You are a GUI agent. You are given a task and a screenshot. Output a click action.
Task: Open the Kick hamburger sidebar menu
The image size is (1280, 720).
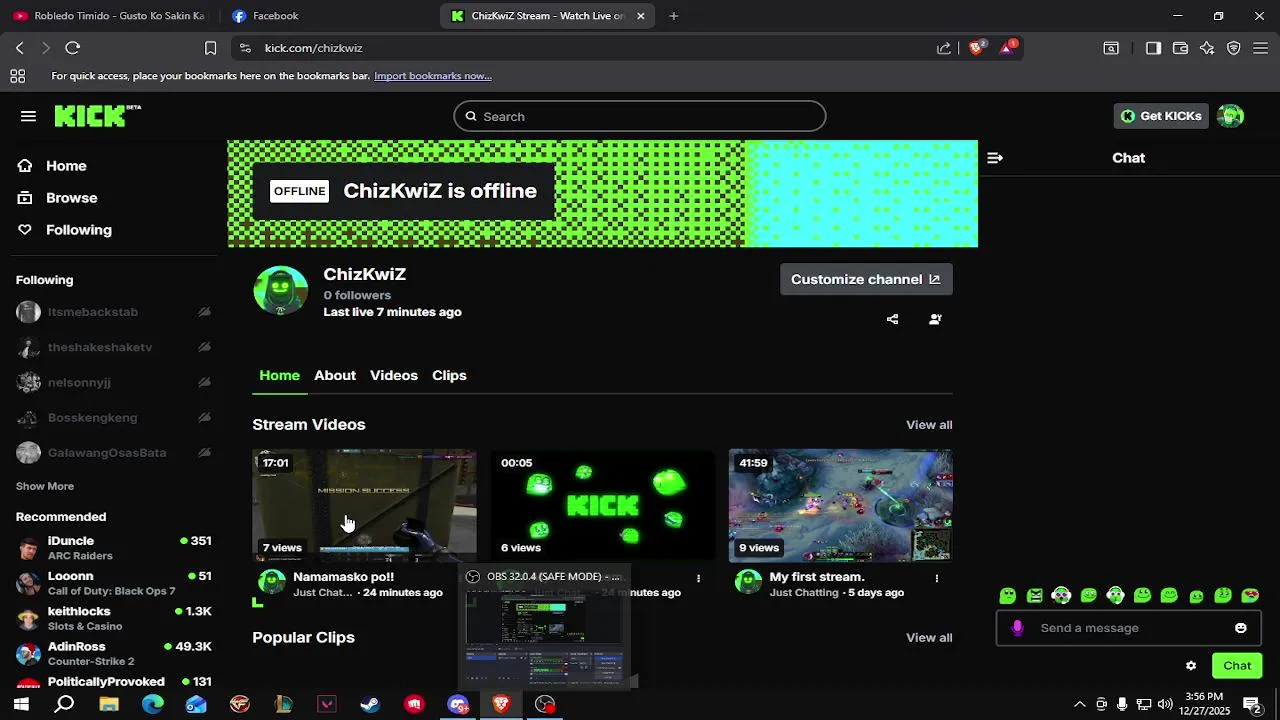click(28, 116)
